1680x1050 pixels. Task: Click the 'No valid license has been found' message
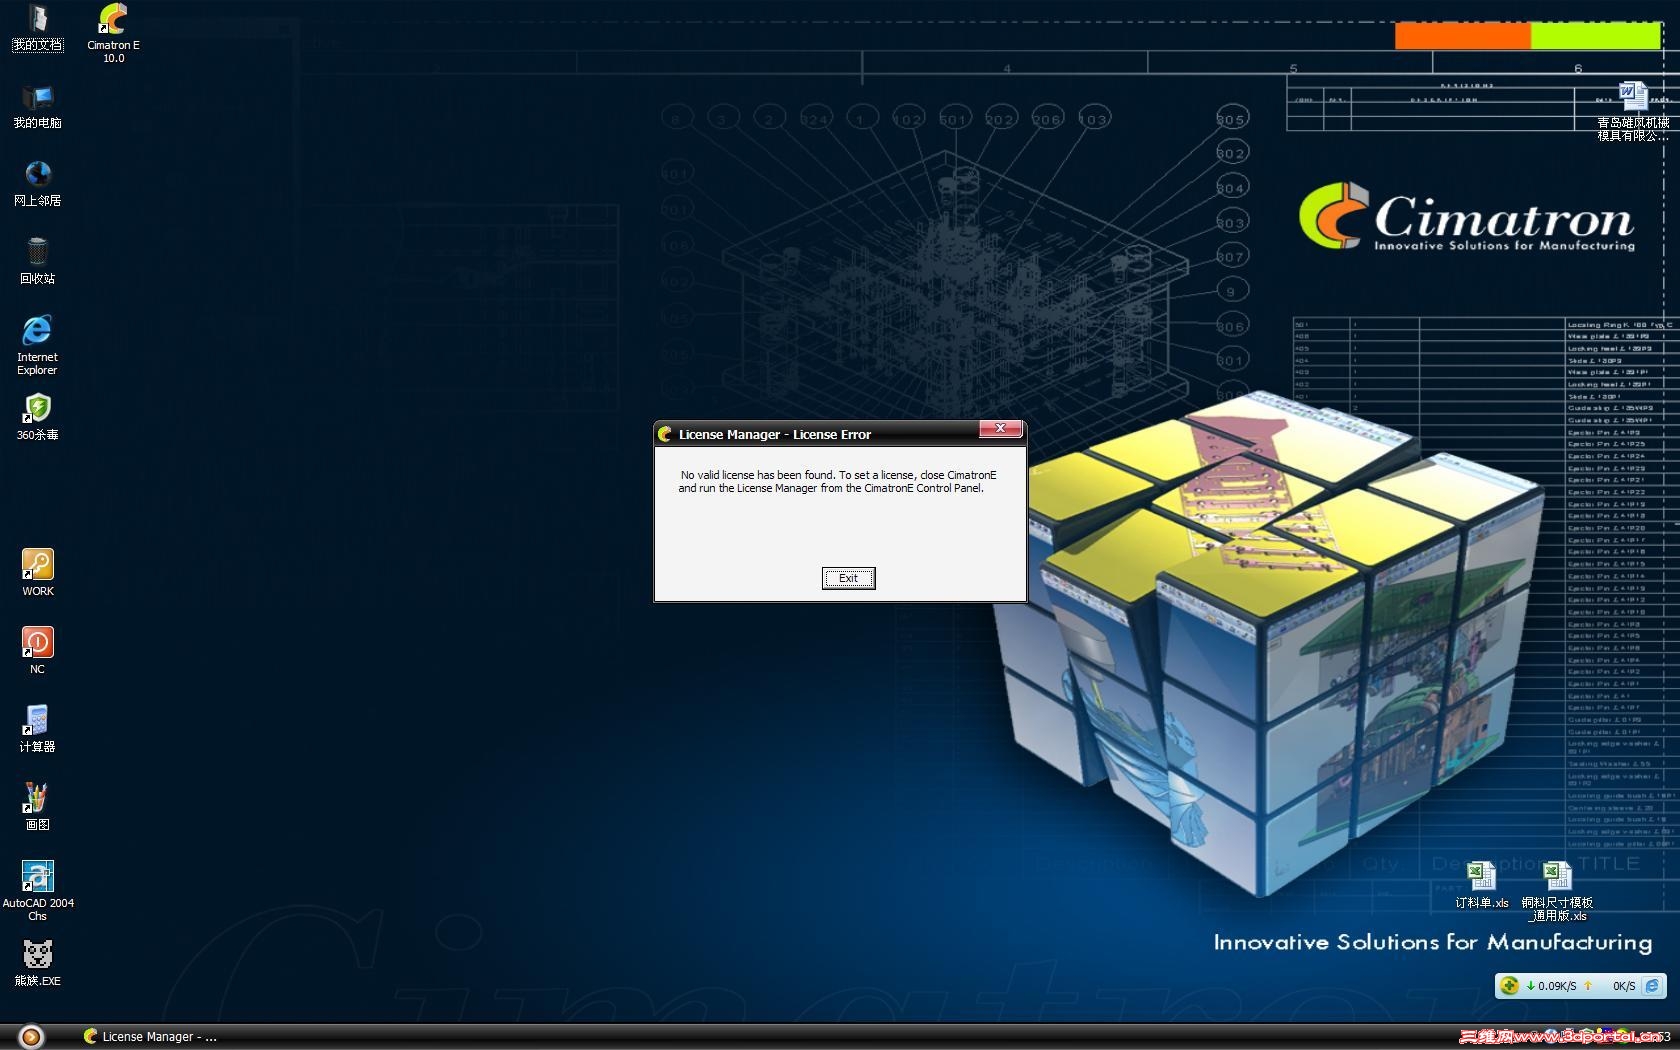point(838,482)
